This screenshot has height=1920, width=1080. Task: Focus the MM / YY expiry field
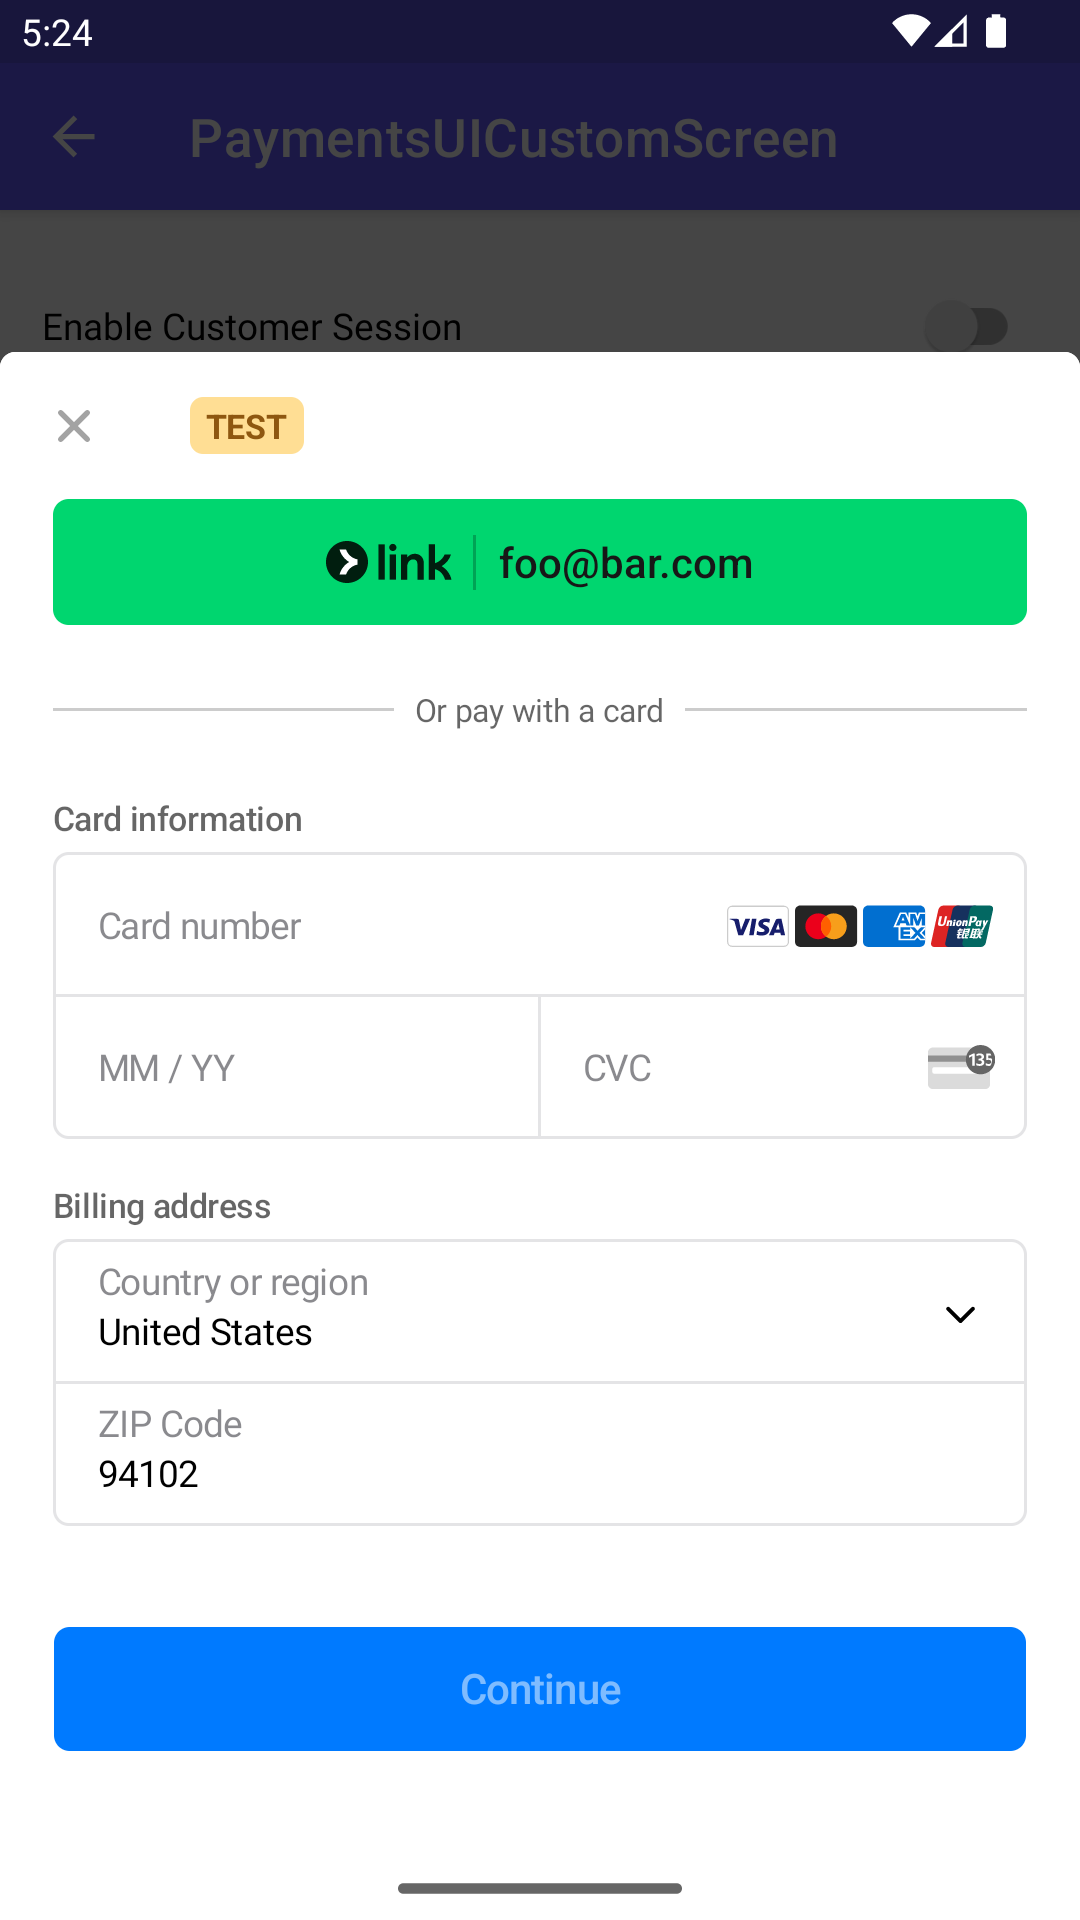[297, 1067]
